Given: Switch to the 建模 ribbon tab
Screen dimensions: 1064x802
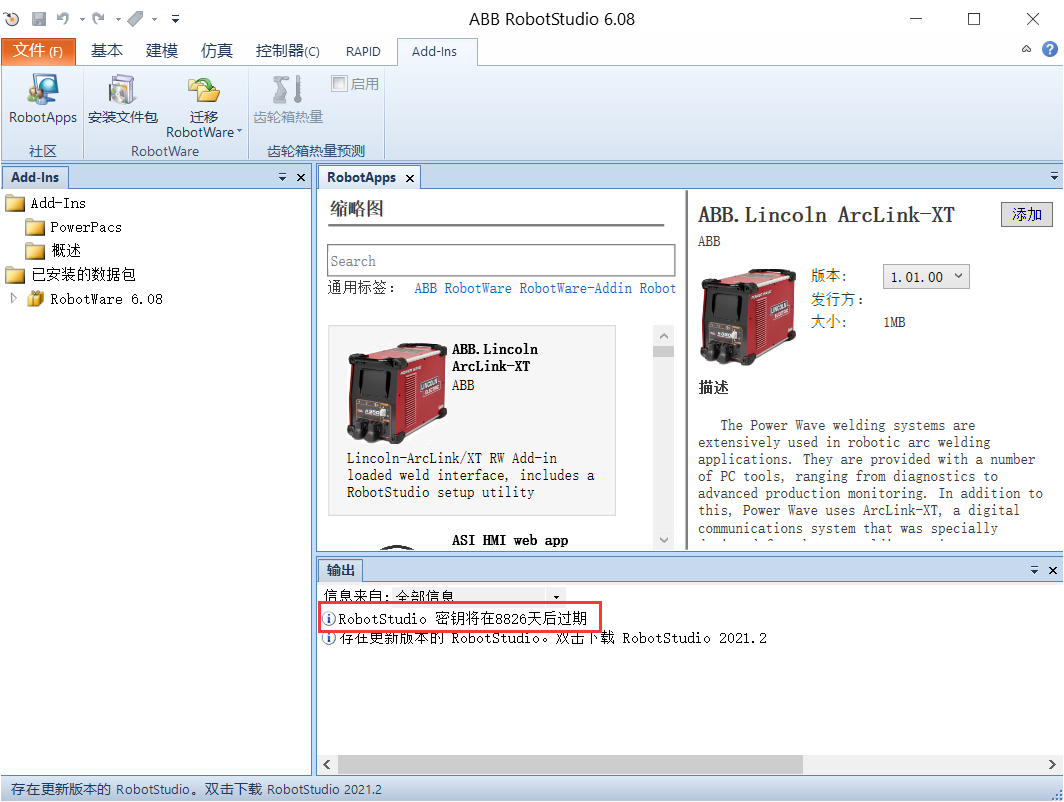Looking at the screenshot, I should click(x=162, y=51).
